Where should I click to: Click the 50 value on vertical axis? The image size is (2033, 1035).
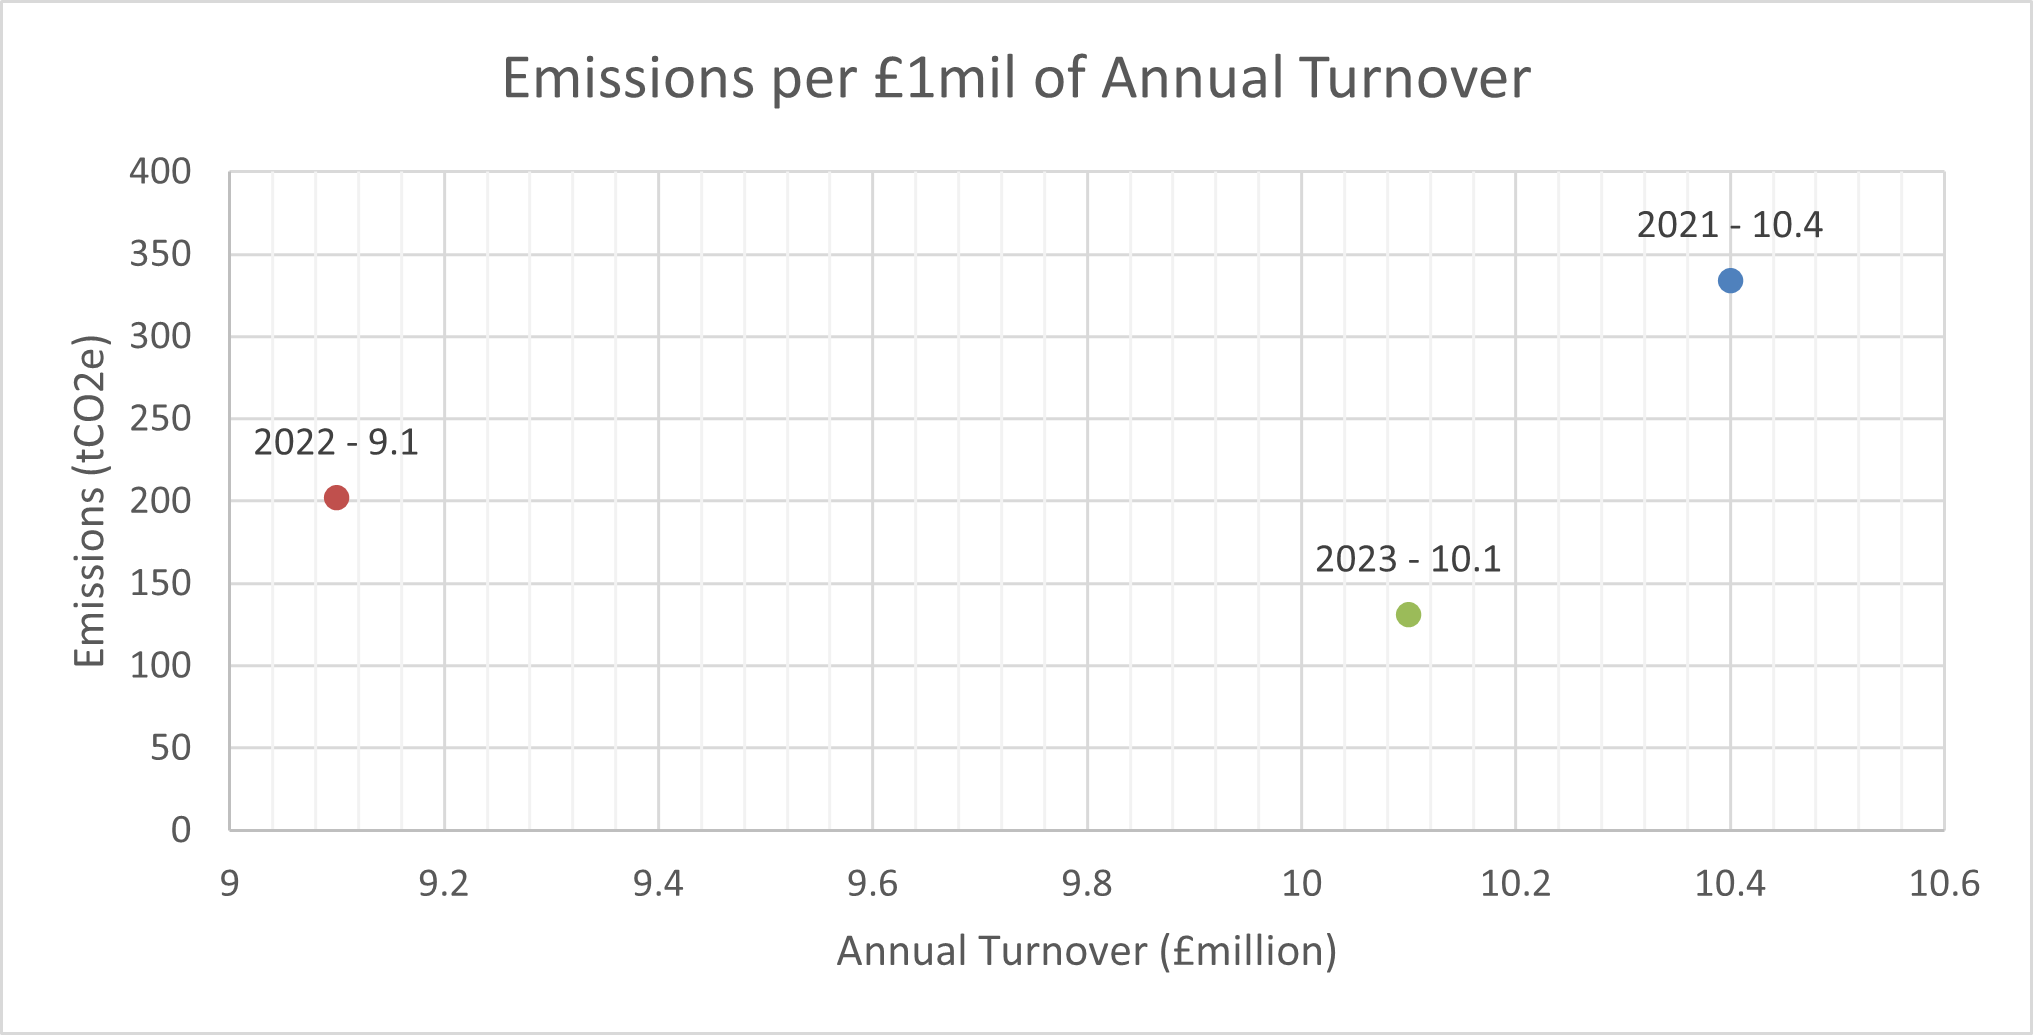coord(171,748)
